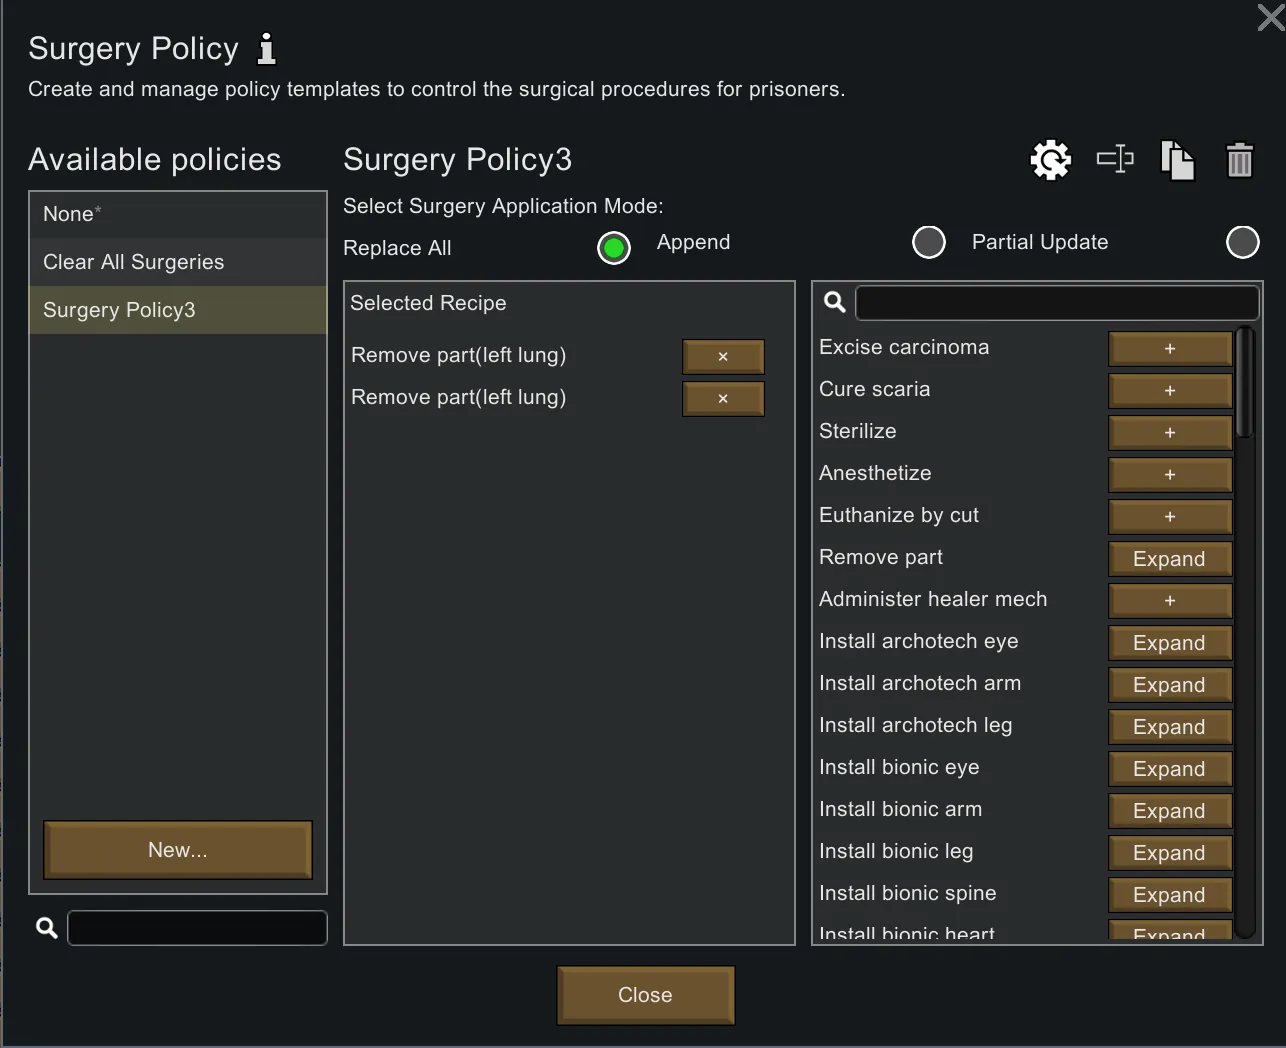Remove the first Remove part(left lung) entry

click(723, 356)
